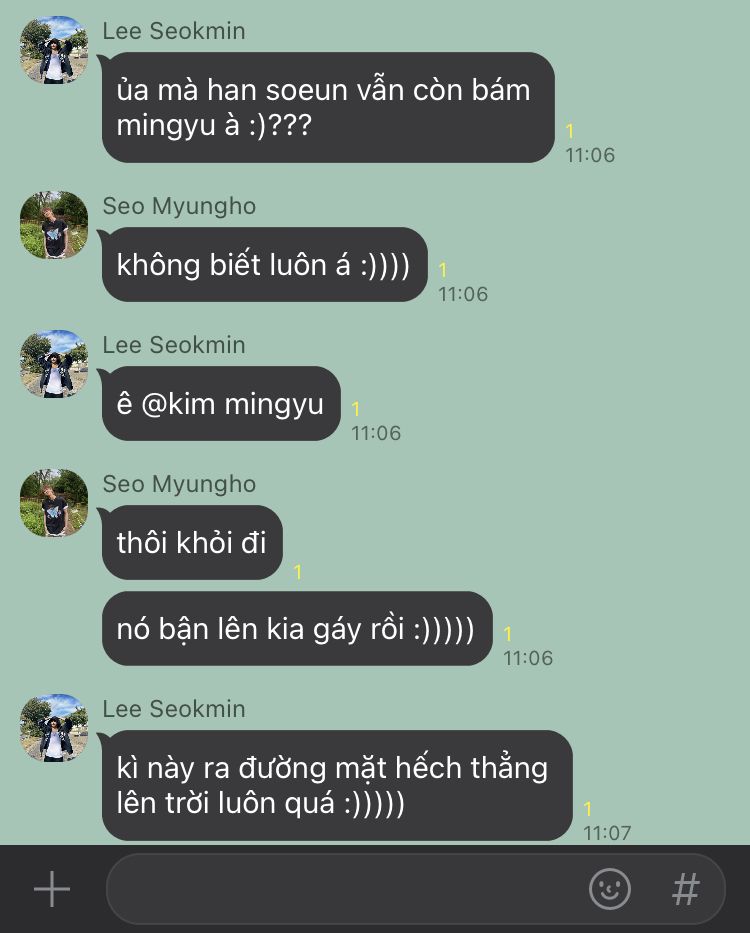Open the emoji smiley picker
The height and width of the screenshot is (933, 750).
(x=610, y=889)
